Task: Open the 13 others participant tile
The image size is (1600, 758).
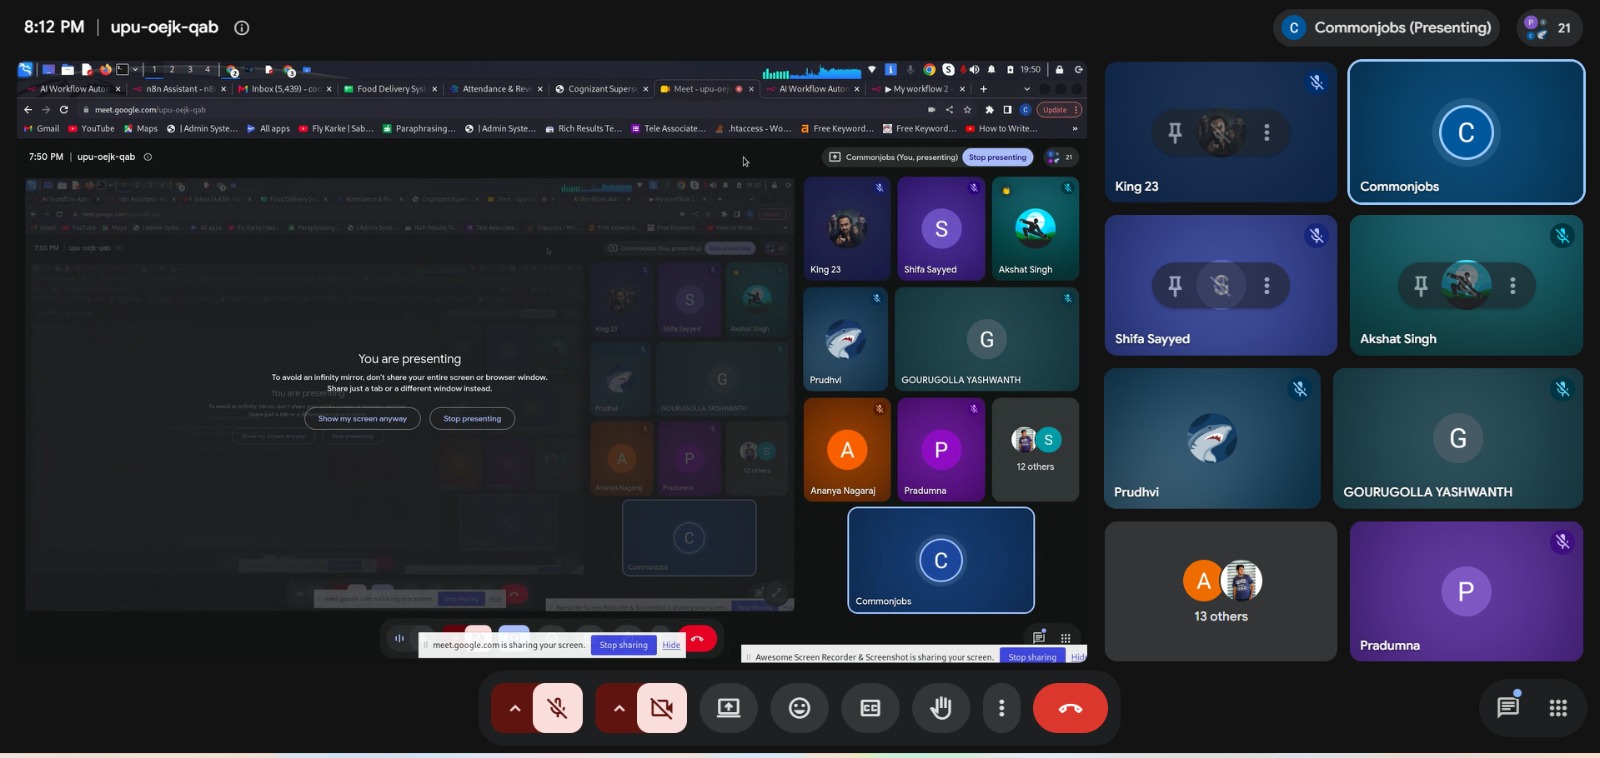Action: click(x=1221, y=591)
